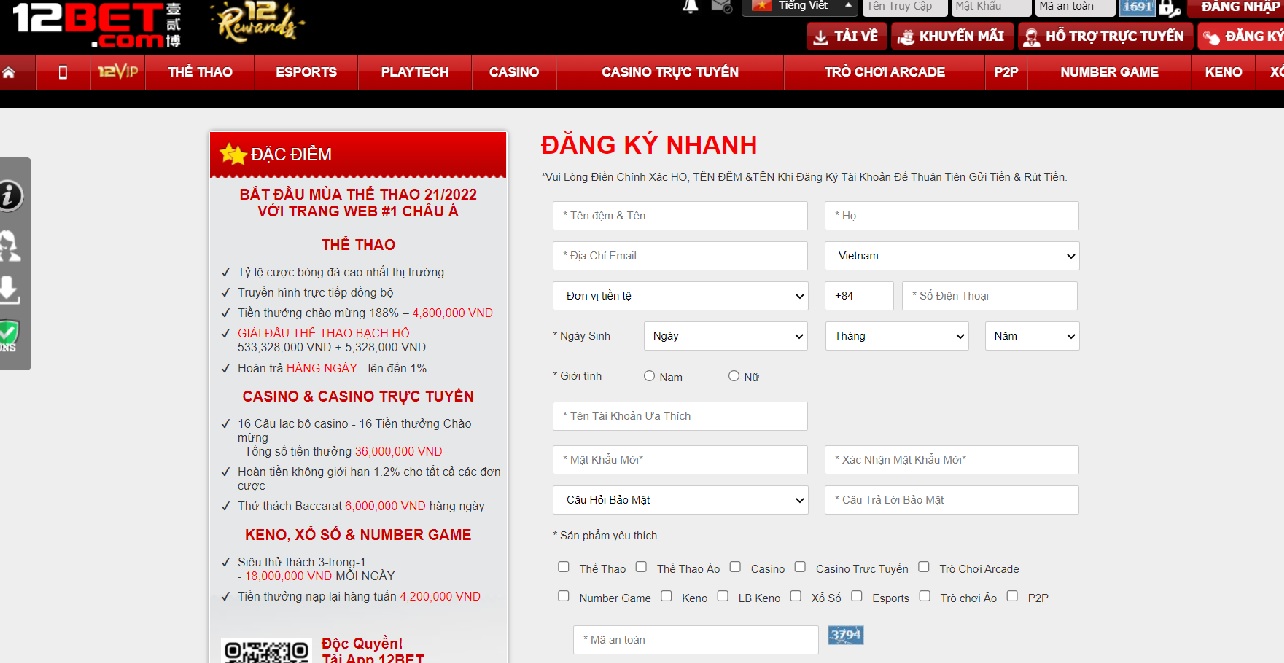Screen dimensions: 1284x663
Task: Tick the Thể Thao Ảo checkbox
Action: click(x=642, y=567)
